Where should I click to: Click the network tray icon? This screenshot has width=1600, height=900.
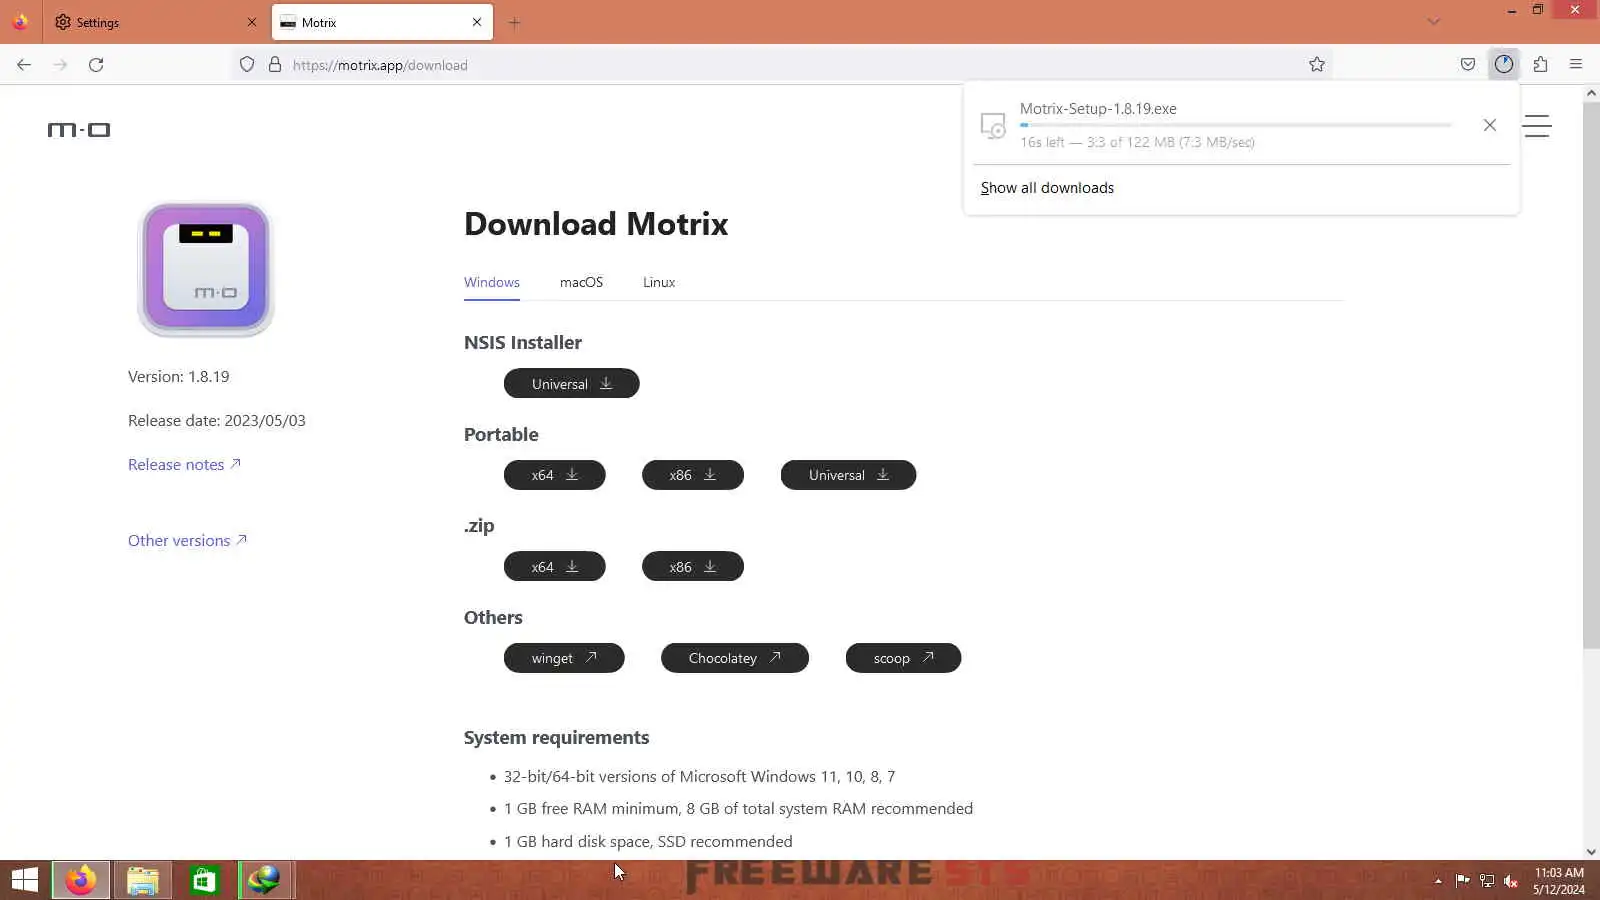tap(1487, 881)
